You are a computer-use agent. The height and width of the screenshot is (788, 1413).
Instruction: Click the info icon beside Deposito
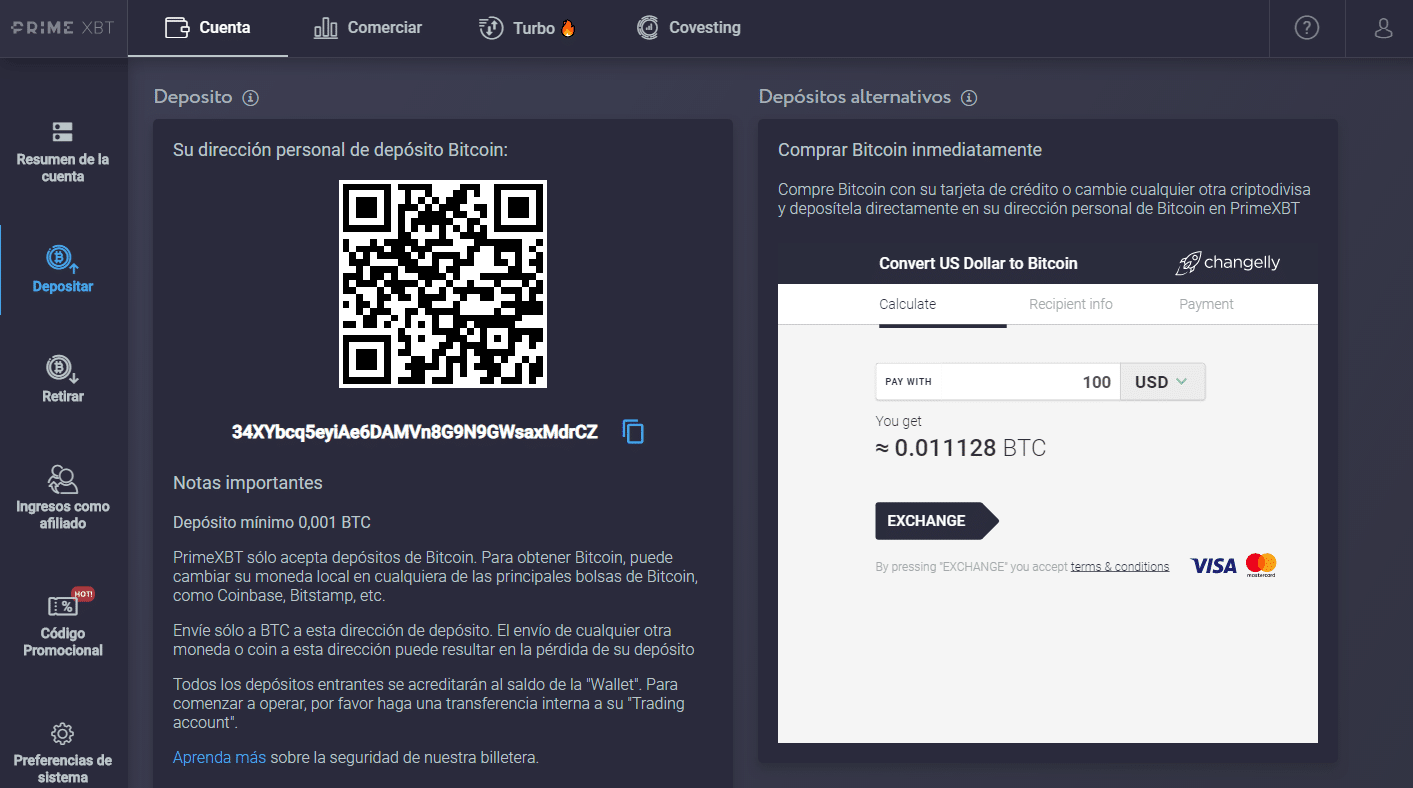pyautogui.click(x=251, y=98)
